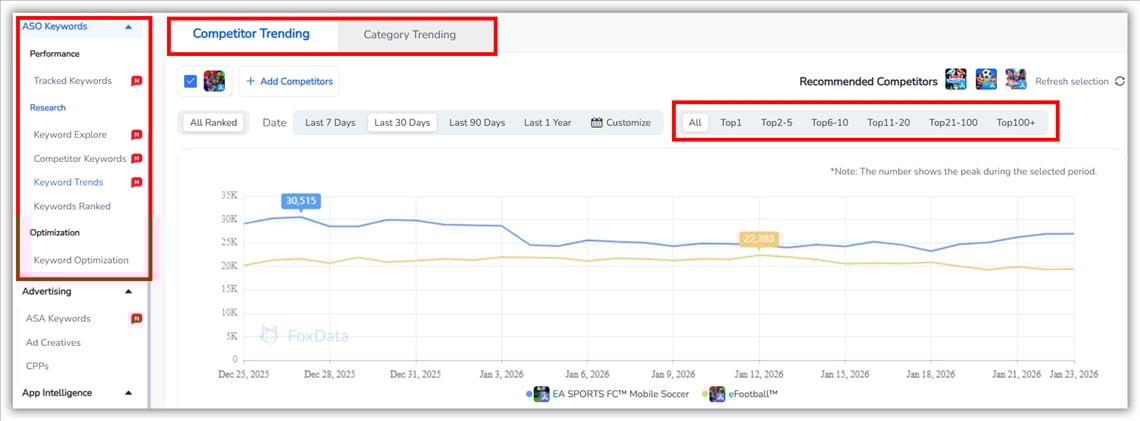Click the second recommended competitor soccer icon
1140x421 pixels.
pyautogui.click(x=986, y=80)
